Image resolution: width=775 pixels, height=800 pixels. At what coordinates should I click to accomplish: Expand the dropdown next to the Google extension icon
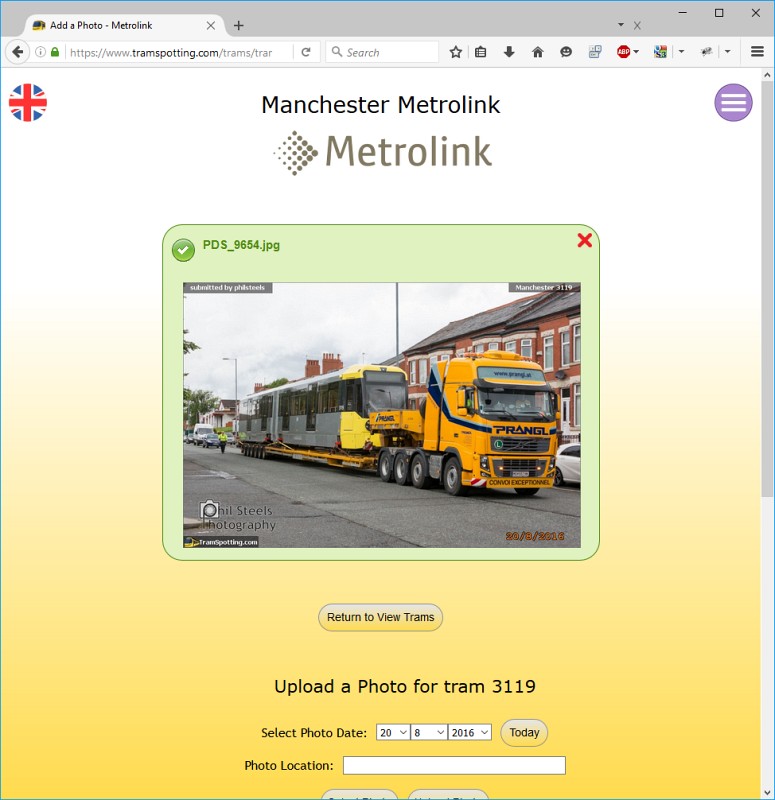point(681,52)
